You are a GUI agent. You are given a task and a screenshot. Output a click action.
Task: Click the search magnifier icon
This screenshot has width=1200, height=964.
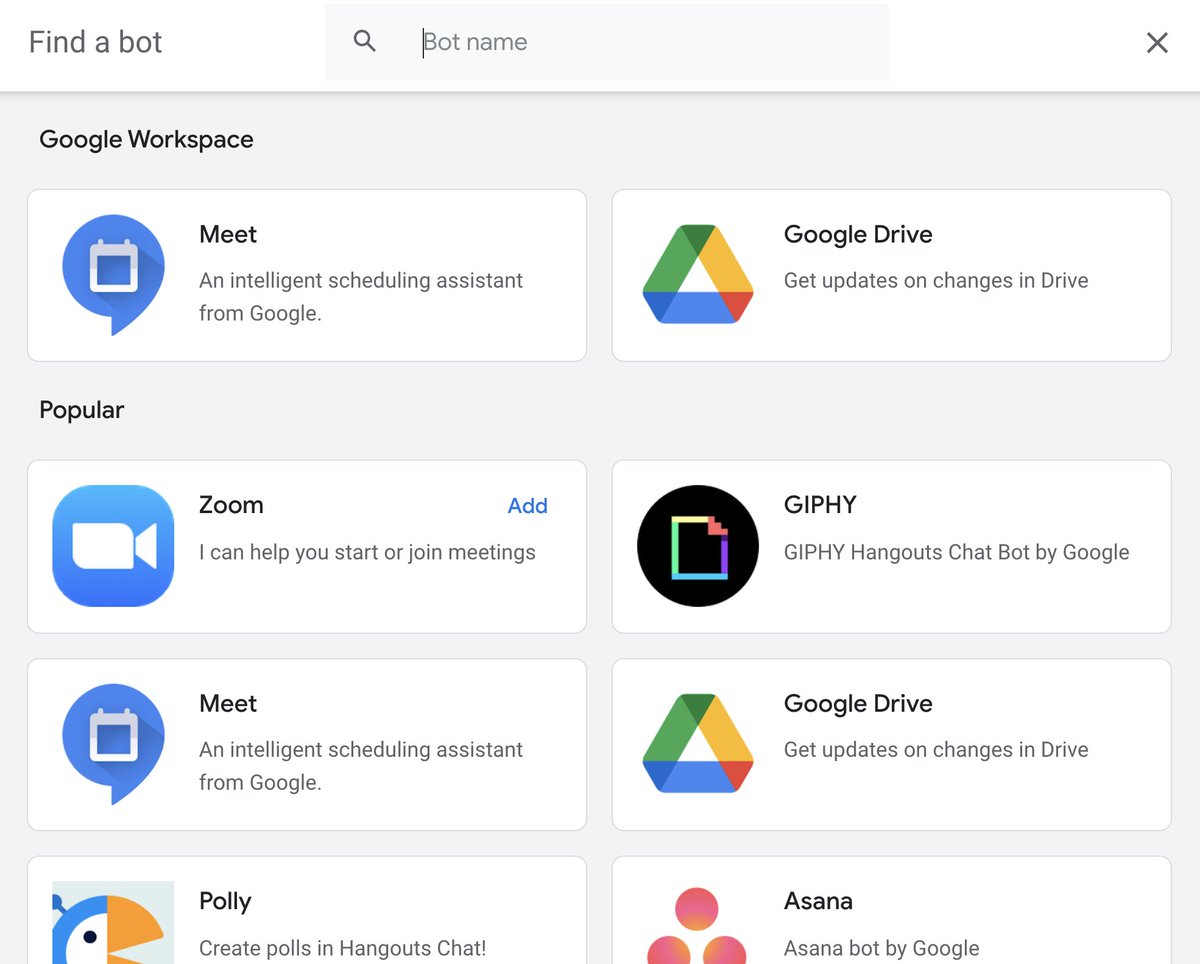coord(365,41)
